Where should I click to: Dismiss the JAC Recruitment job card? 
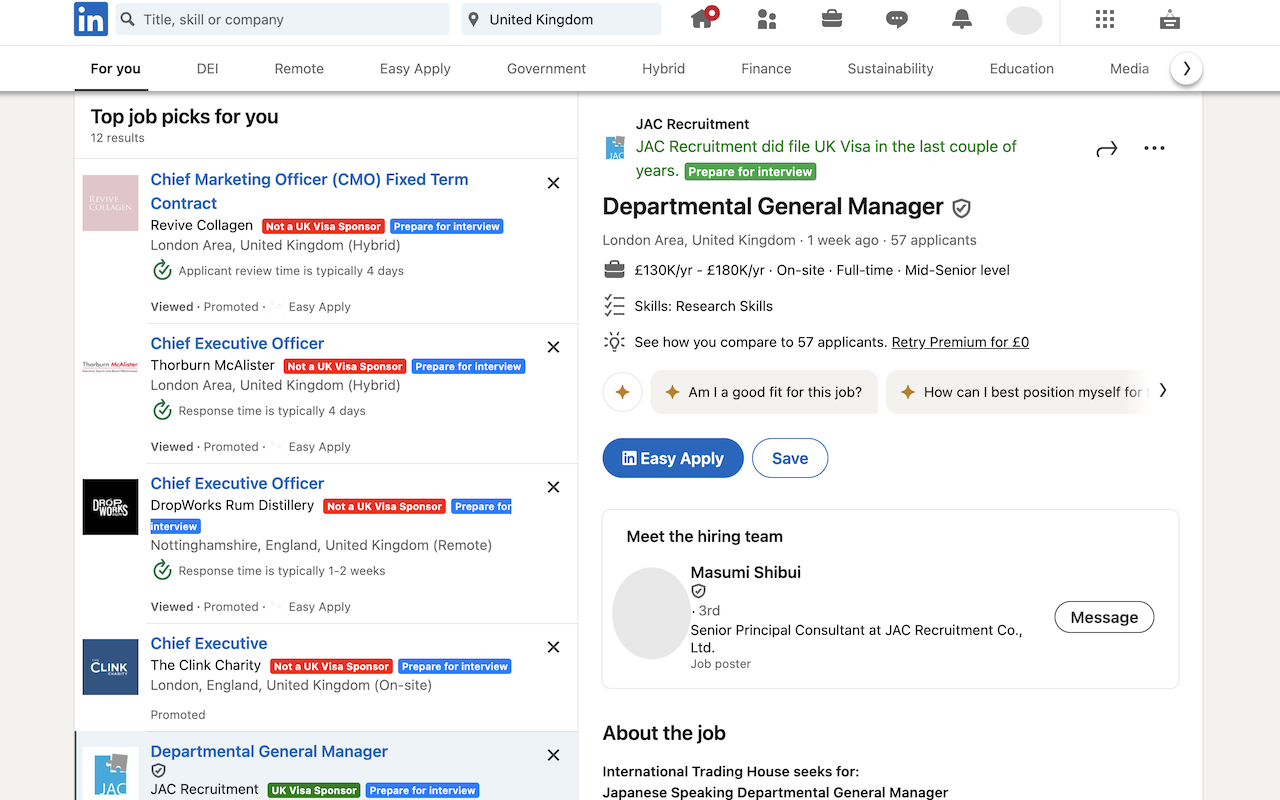click(554, 755)
